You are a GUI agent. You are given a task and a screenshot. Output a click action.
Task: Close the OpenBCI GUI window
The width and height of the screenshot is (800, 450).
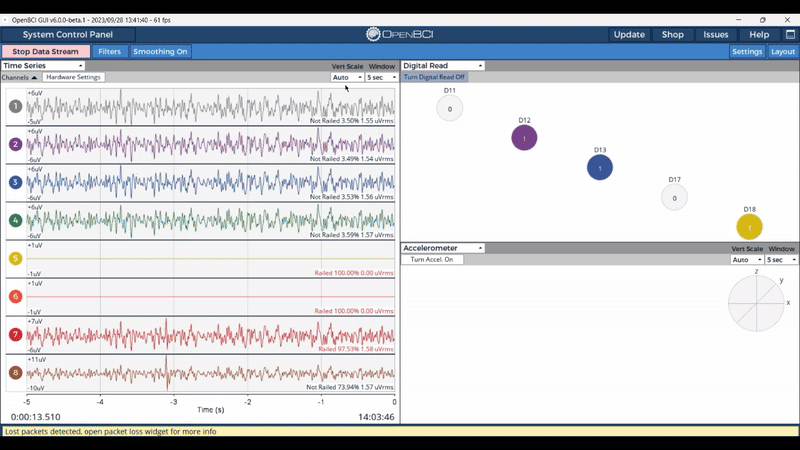pyautogui.click(x=787, y=20)
